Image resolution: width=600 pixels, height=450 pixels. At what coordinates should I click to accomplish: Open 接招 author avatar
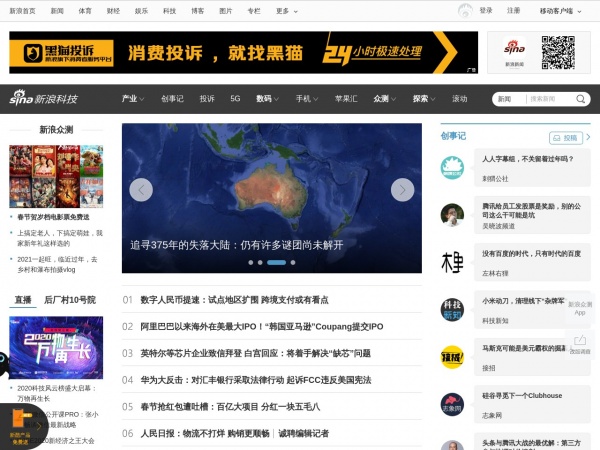point(452,357)
